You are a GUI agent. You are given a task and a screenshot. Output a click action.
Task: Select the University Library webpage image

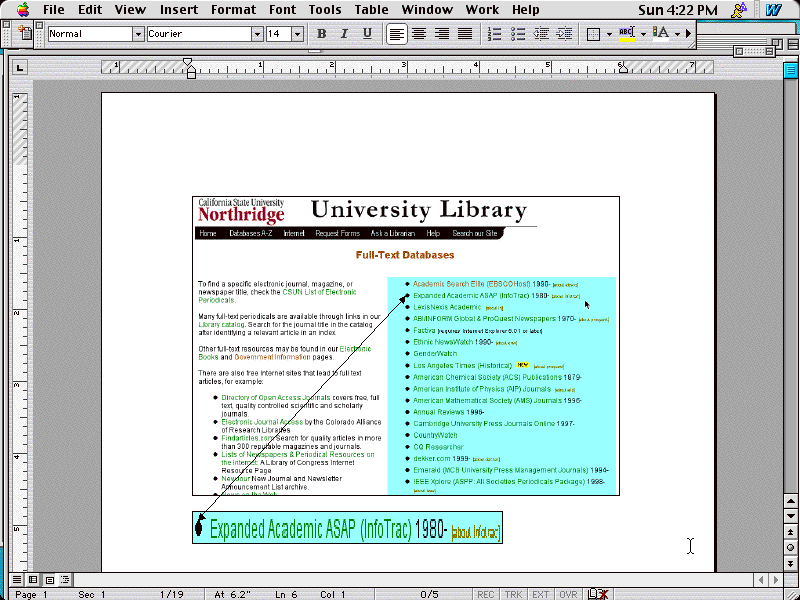pyautogui.click(x=406, y=346)
